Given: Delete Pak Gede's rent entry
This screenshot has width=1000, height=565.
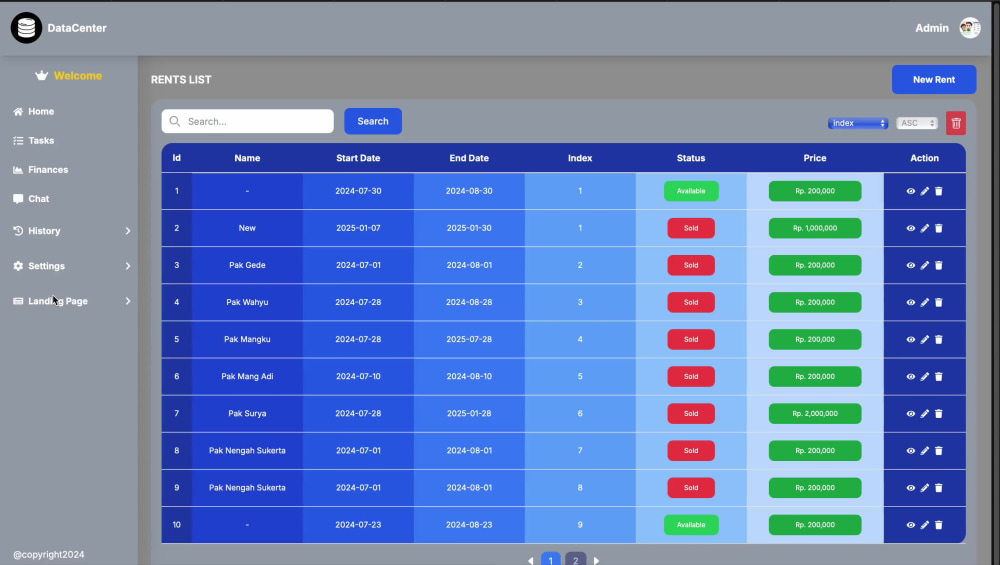Looking at the screenshot, I should [939, 265].
